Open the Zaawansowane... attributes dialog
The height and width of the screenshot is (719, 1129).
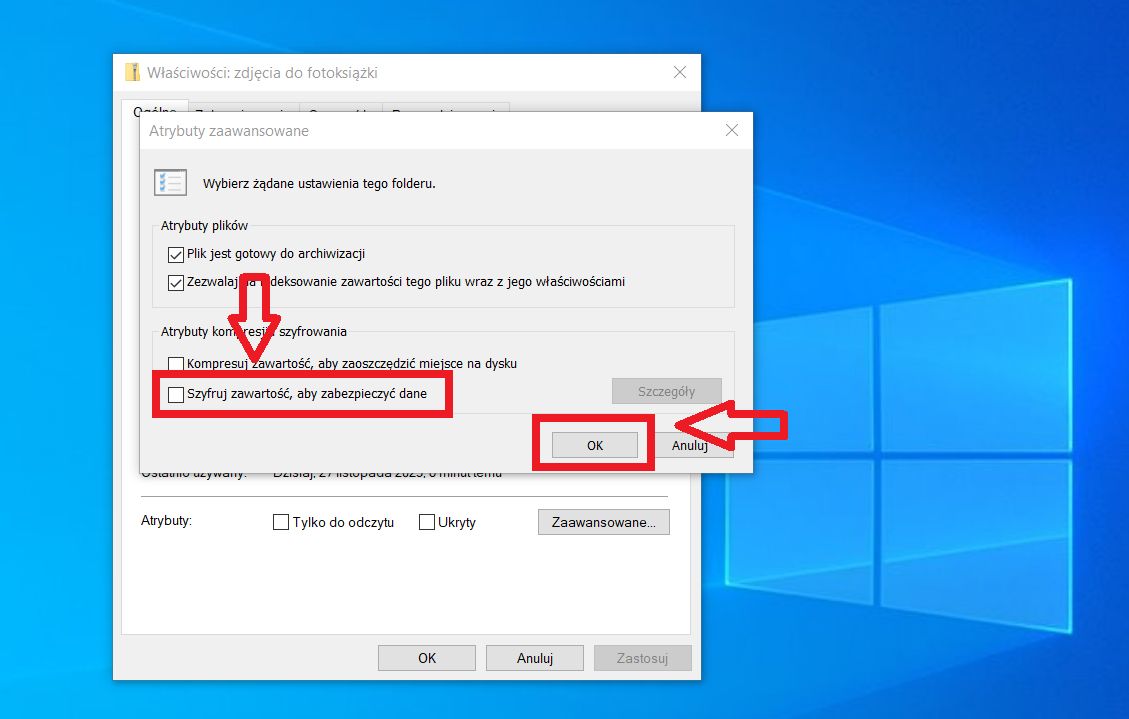point(603,521)
